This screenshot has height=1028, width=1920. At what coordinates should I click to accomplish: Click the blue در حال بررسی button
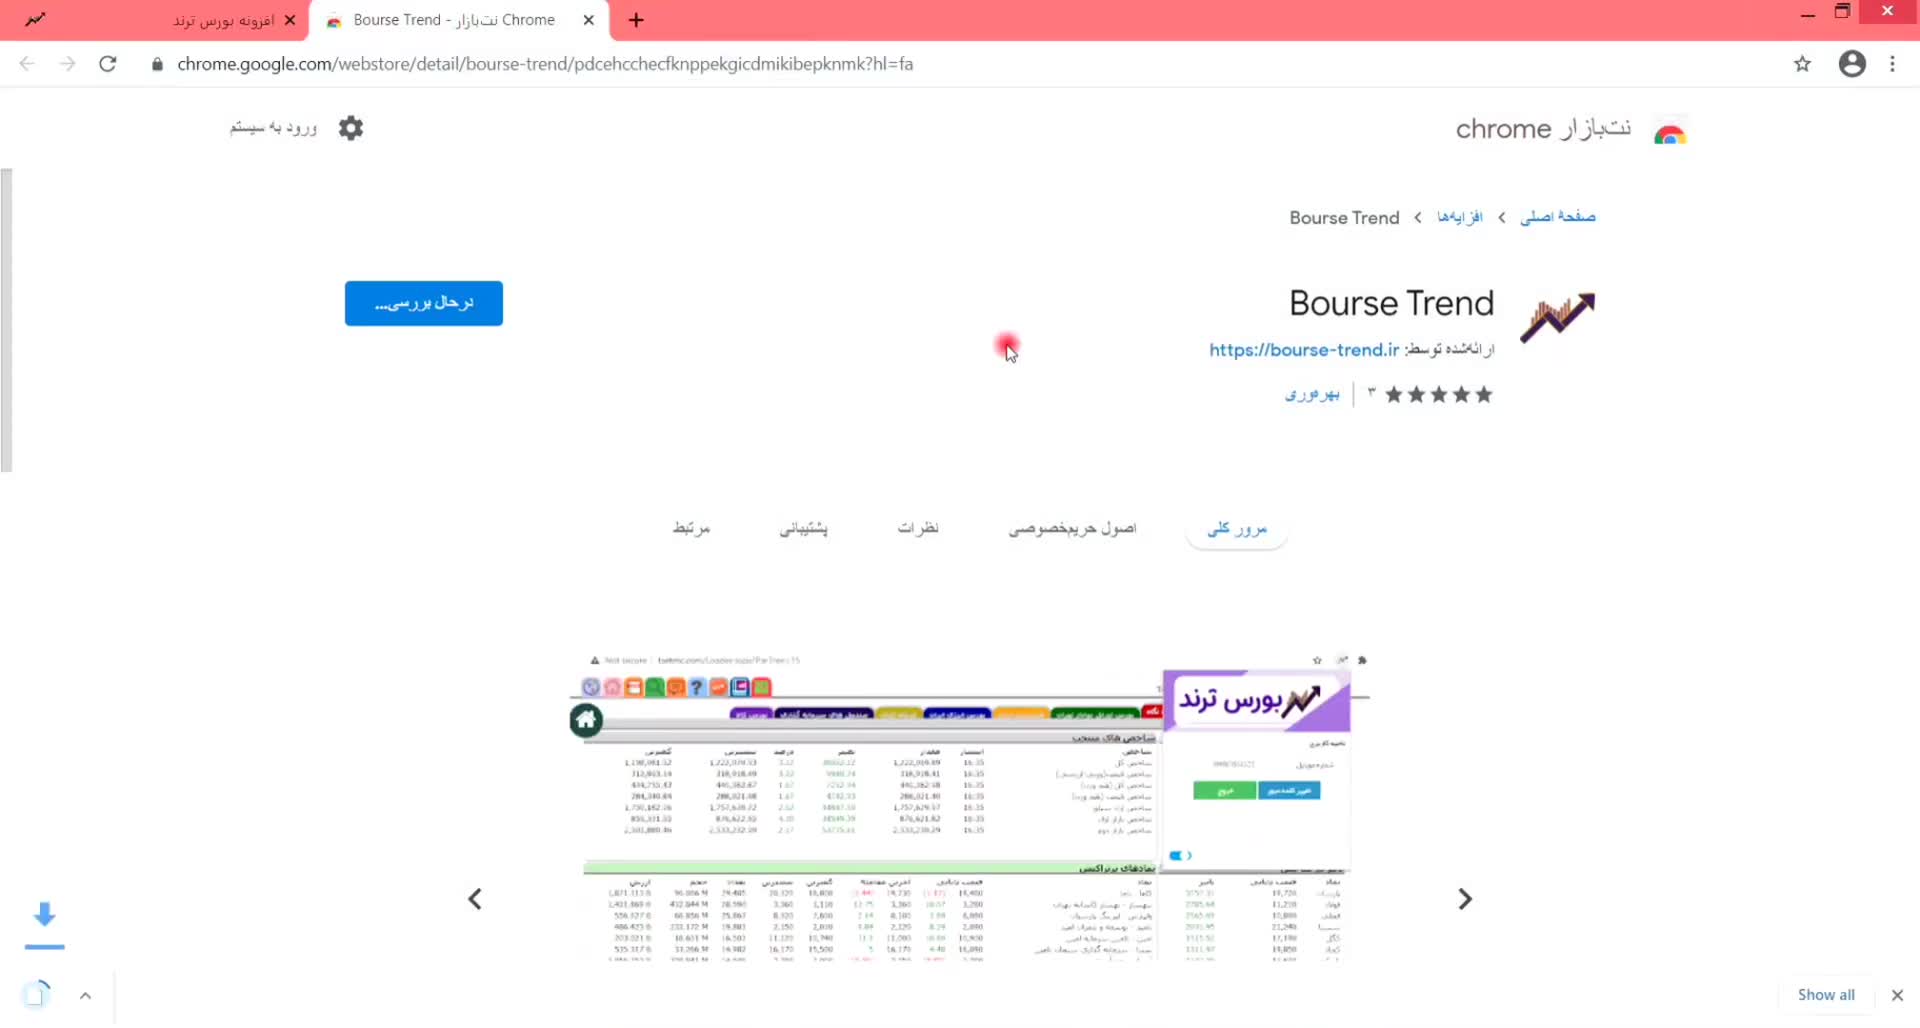423,303
